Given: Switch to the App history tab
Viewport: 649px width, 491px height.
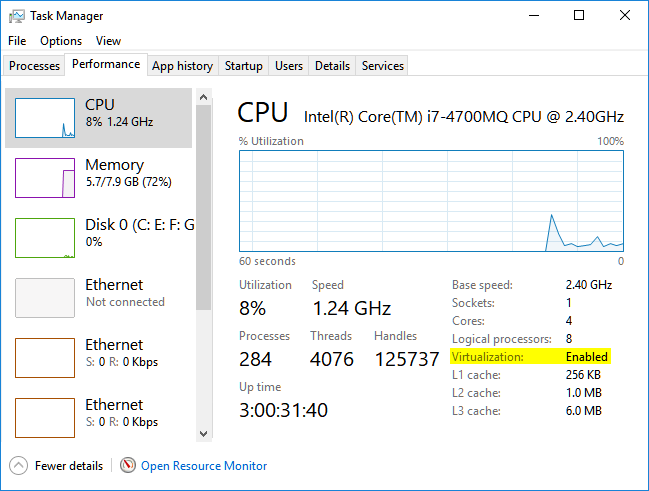Looking at the screenshot, I should point(182,66).
